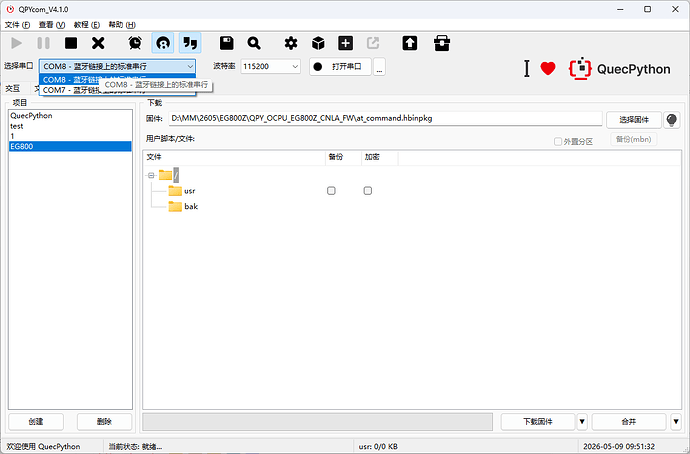Switch to the 交互 tab
690x454 pixels.
click(13, 88)
